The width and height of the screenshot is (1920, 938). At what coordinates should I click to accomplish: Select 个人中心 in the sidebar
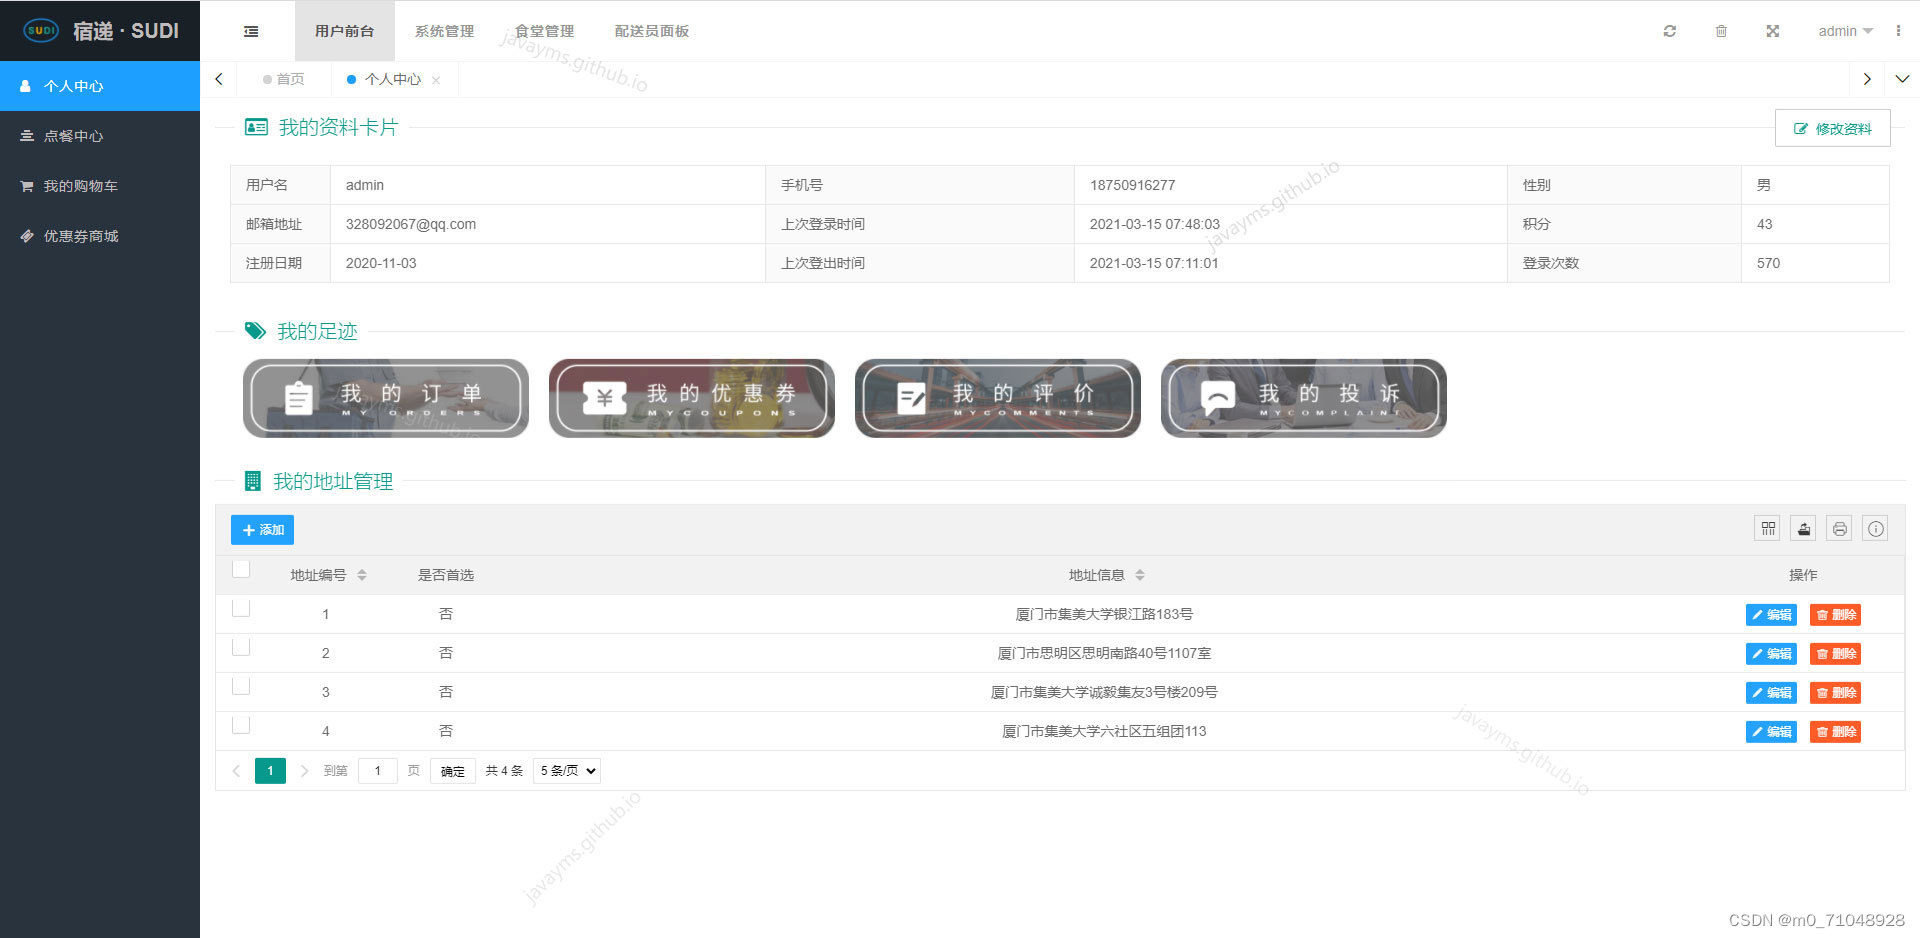[100, 86]
